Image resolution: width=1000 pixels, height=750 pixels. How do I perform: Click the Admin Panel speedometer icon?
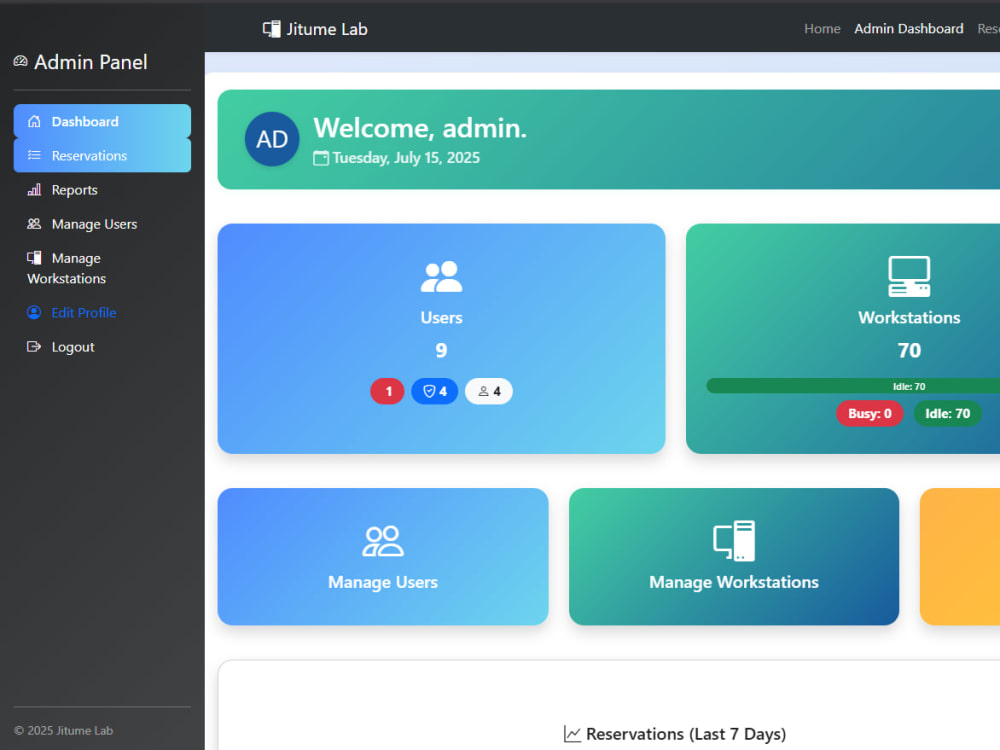[20, 61]
